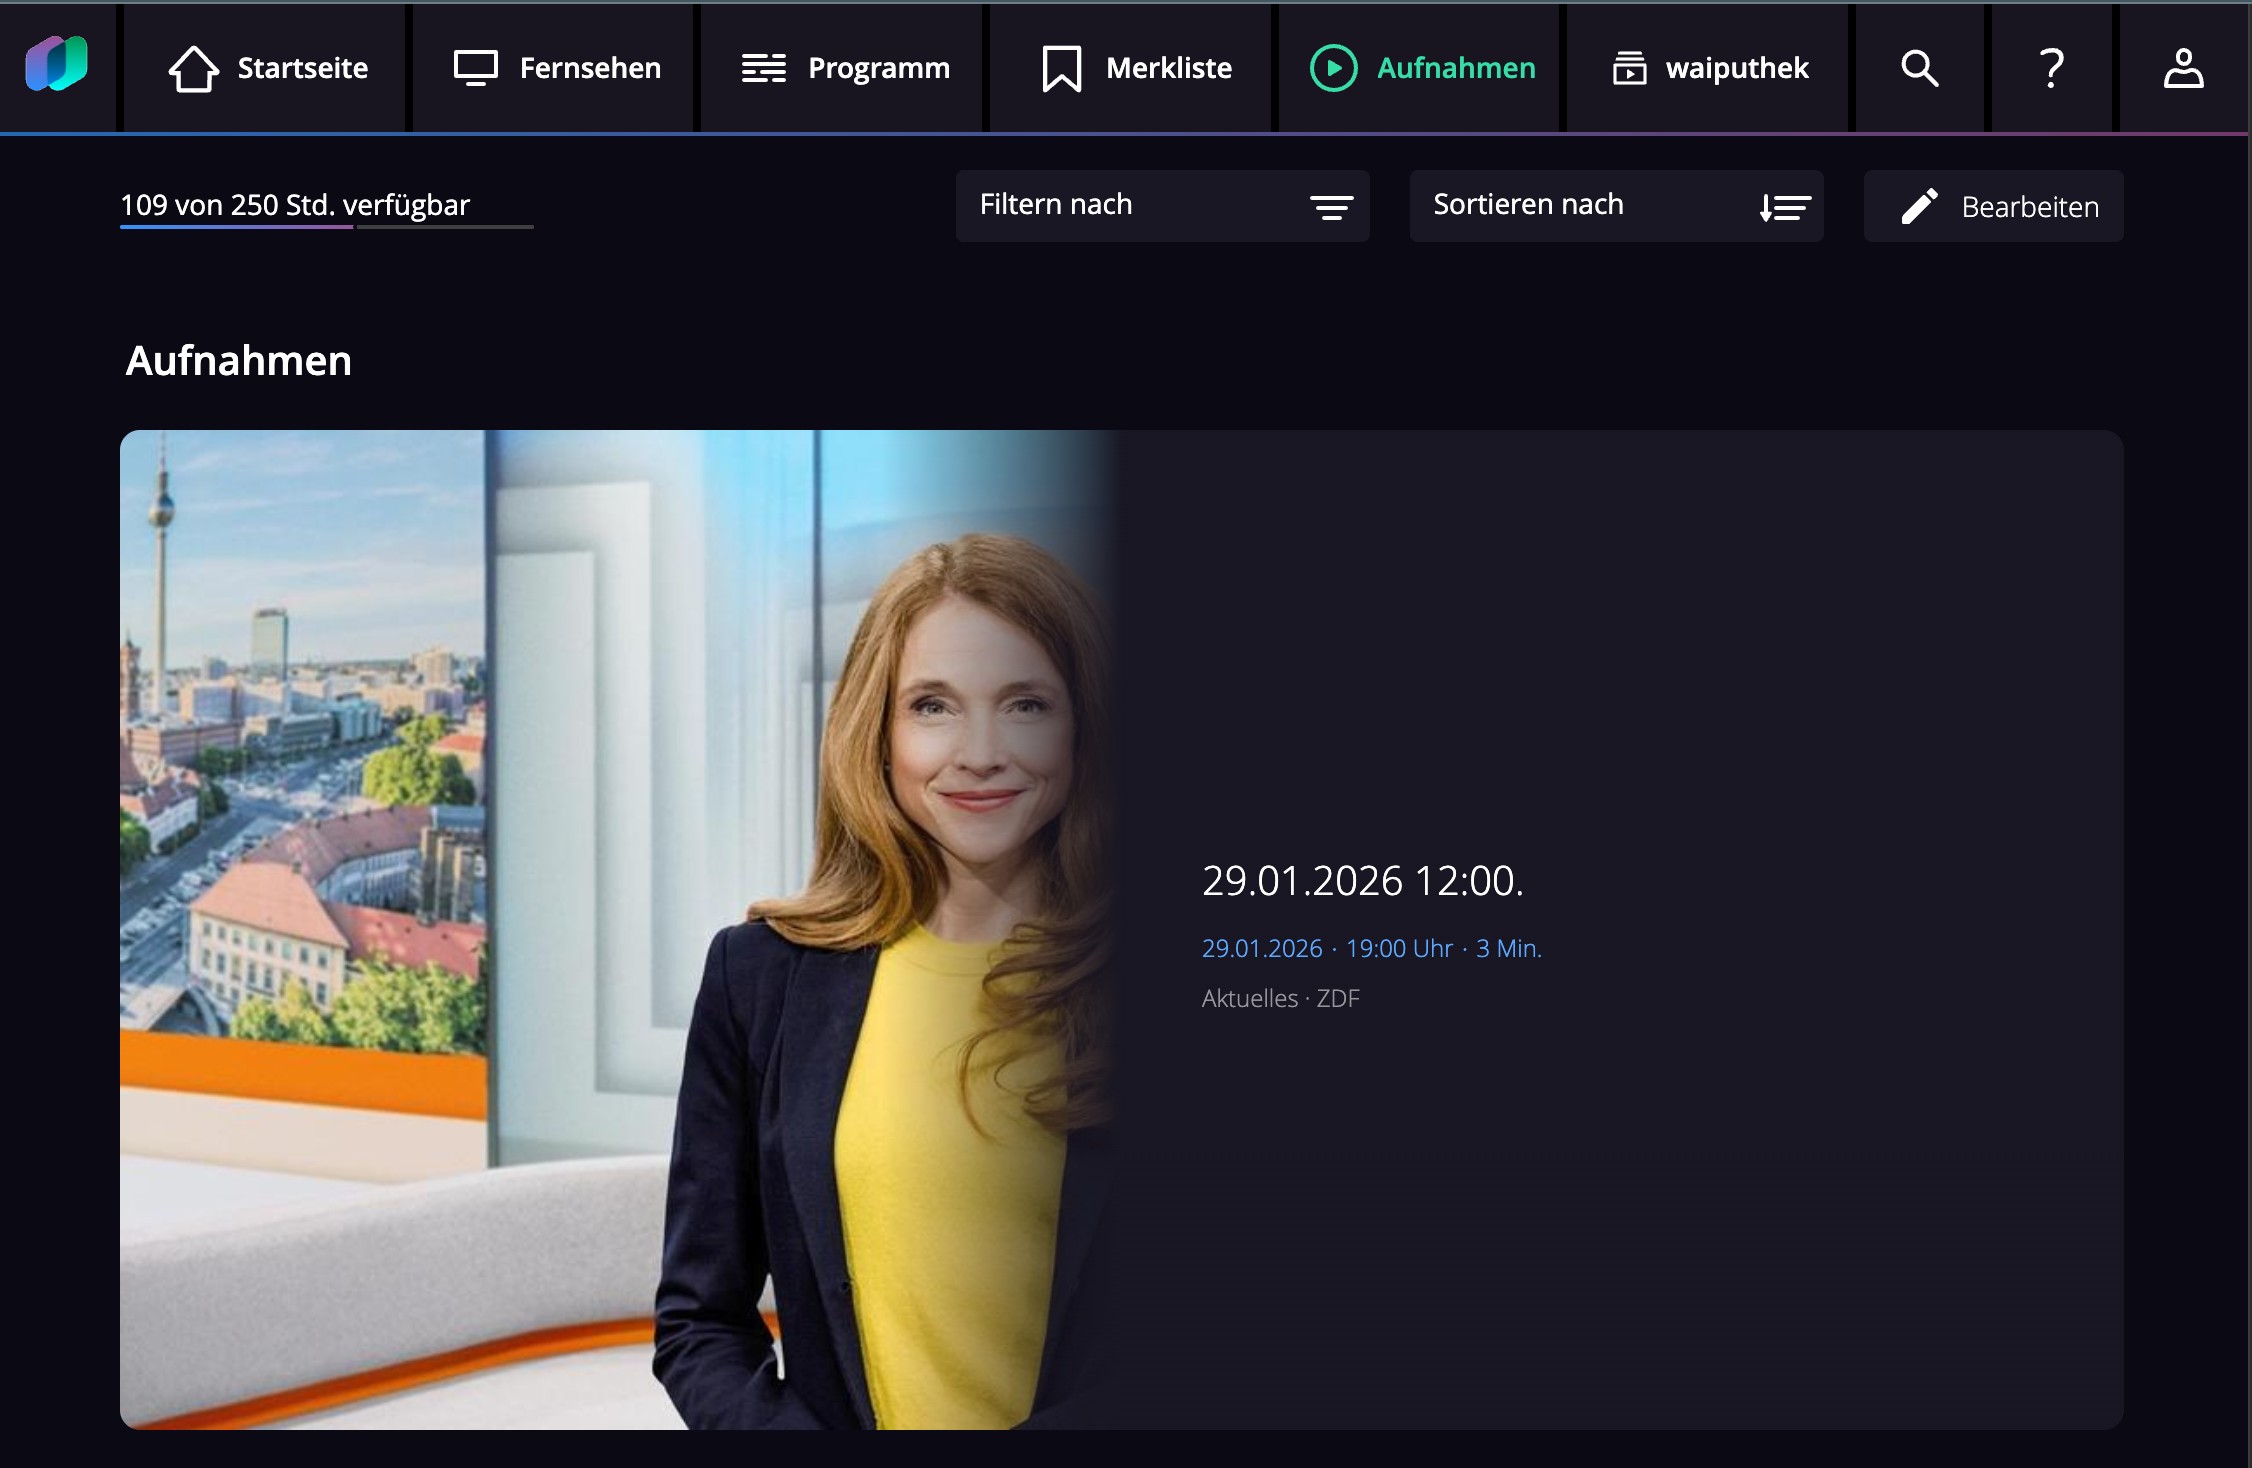Select the Merkliste bookmark icon

1060,68
